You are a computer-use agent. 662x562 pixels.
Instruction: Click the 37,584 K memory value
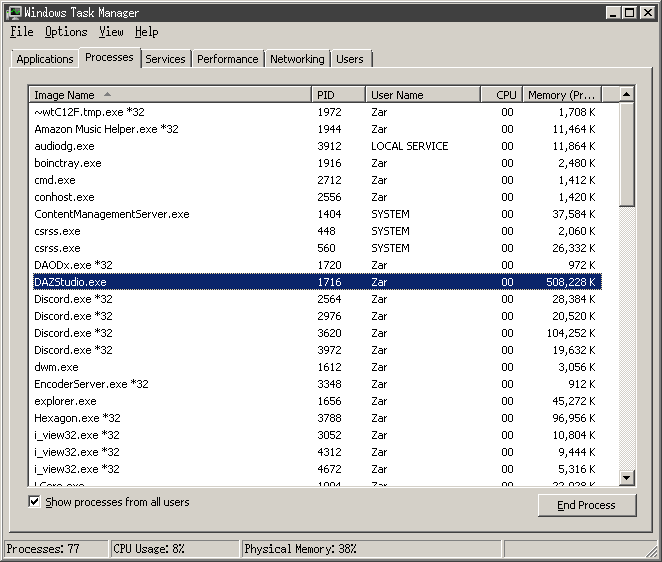[574, 214]
